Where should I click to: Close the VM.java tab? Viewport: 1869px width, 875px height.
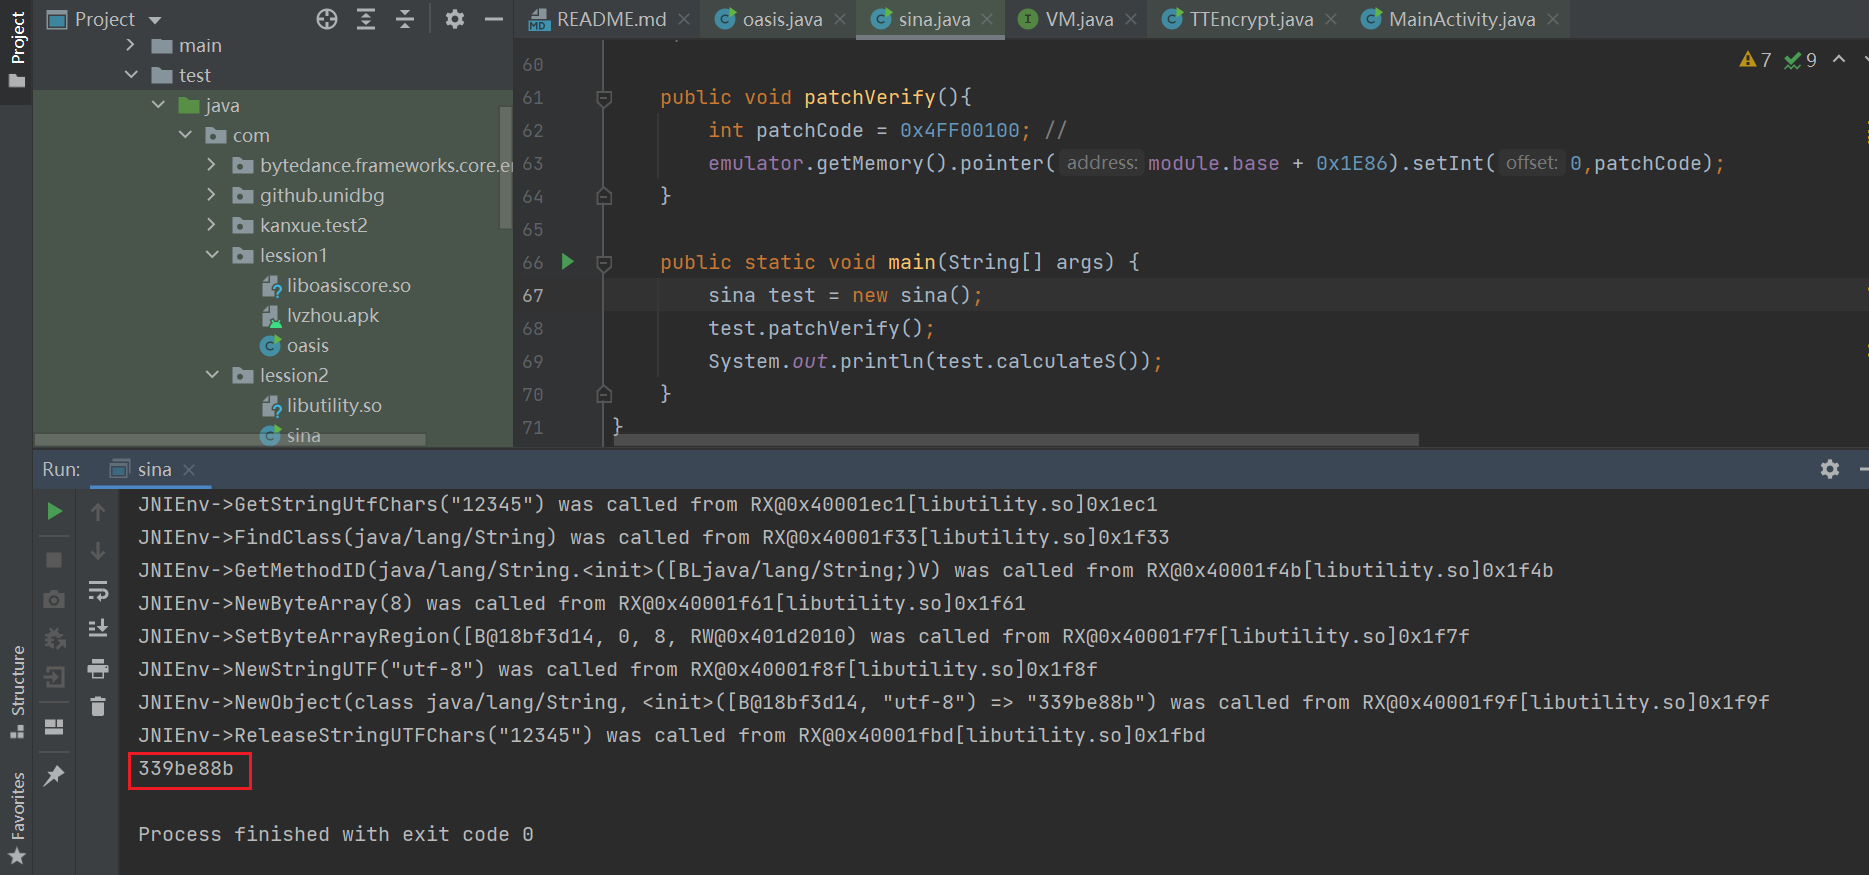(x=1131, y=19)
